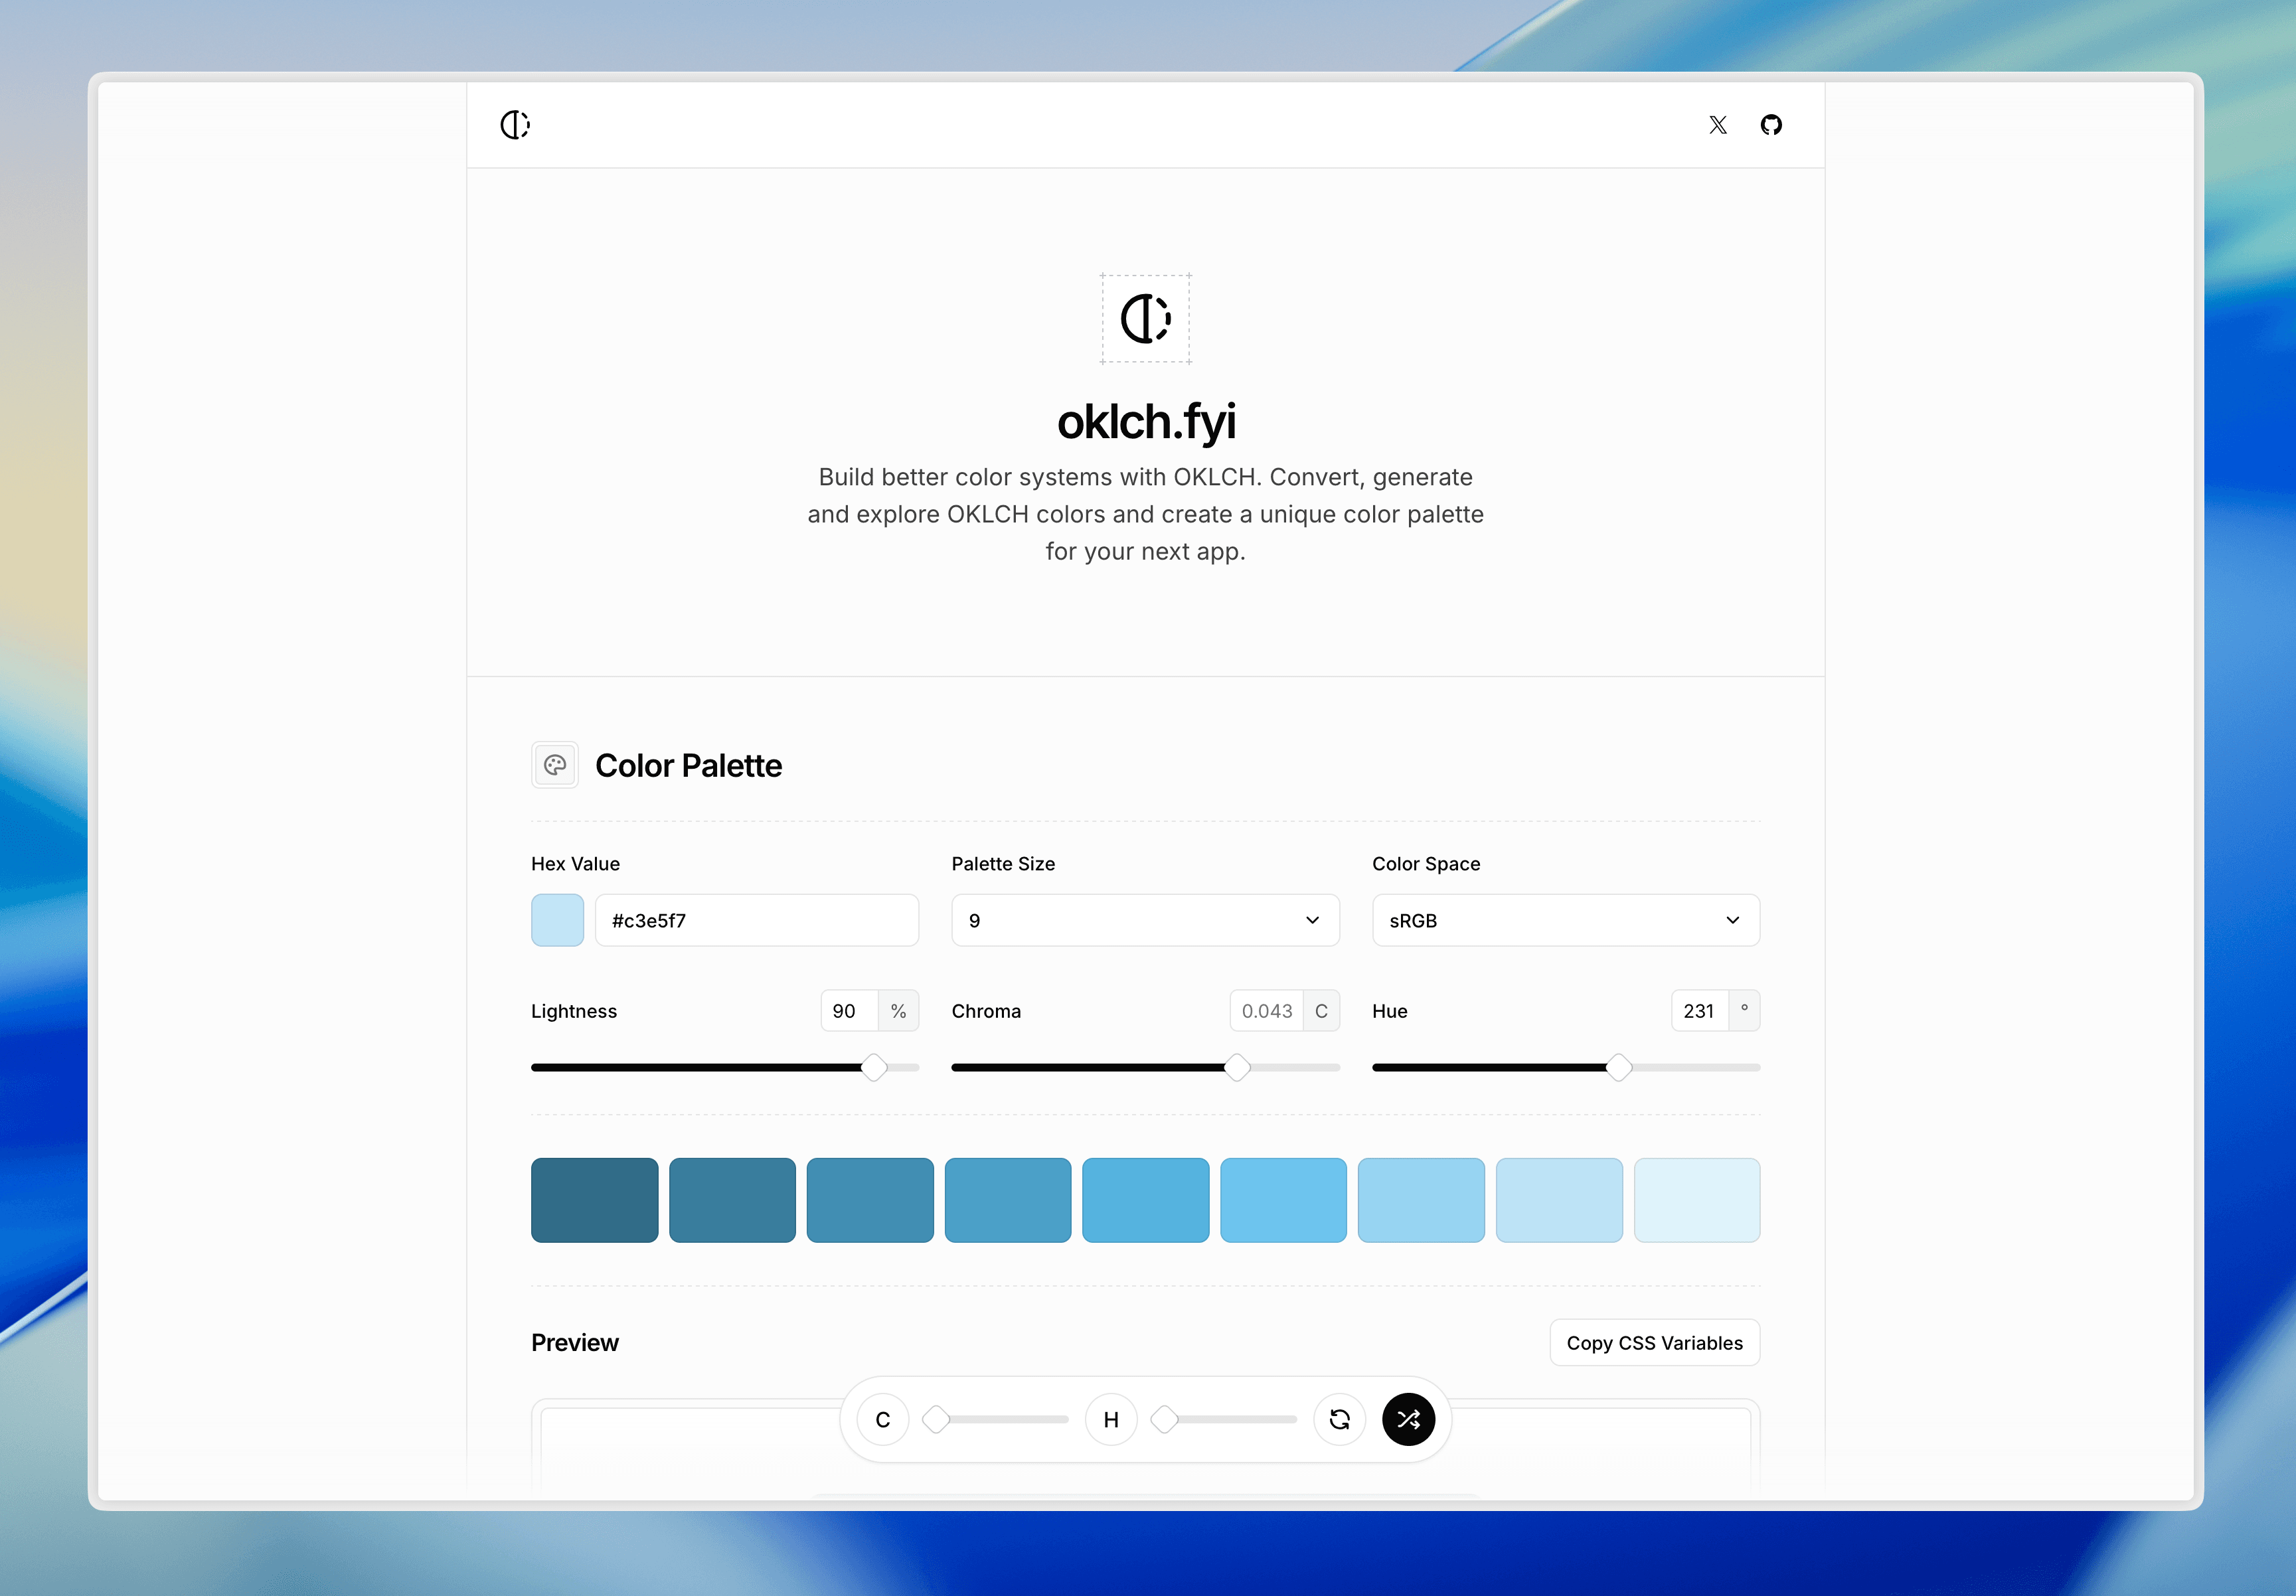
Task: Click the palette icon beside Color Palette
Action: pos(555,766)
